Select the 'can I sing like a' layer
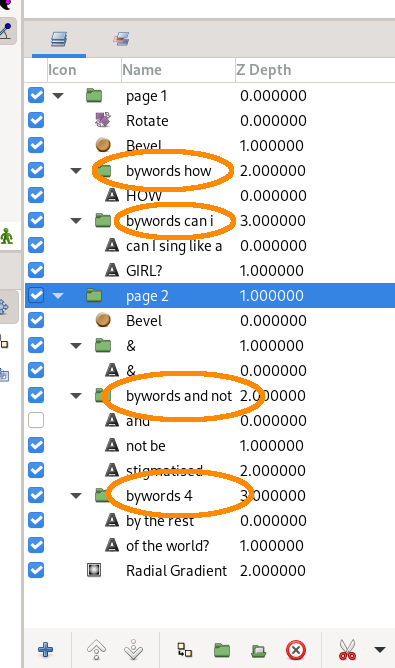The image size is (395, 668). click(174, 246)
